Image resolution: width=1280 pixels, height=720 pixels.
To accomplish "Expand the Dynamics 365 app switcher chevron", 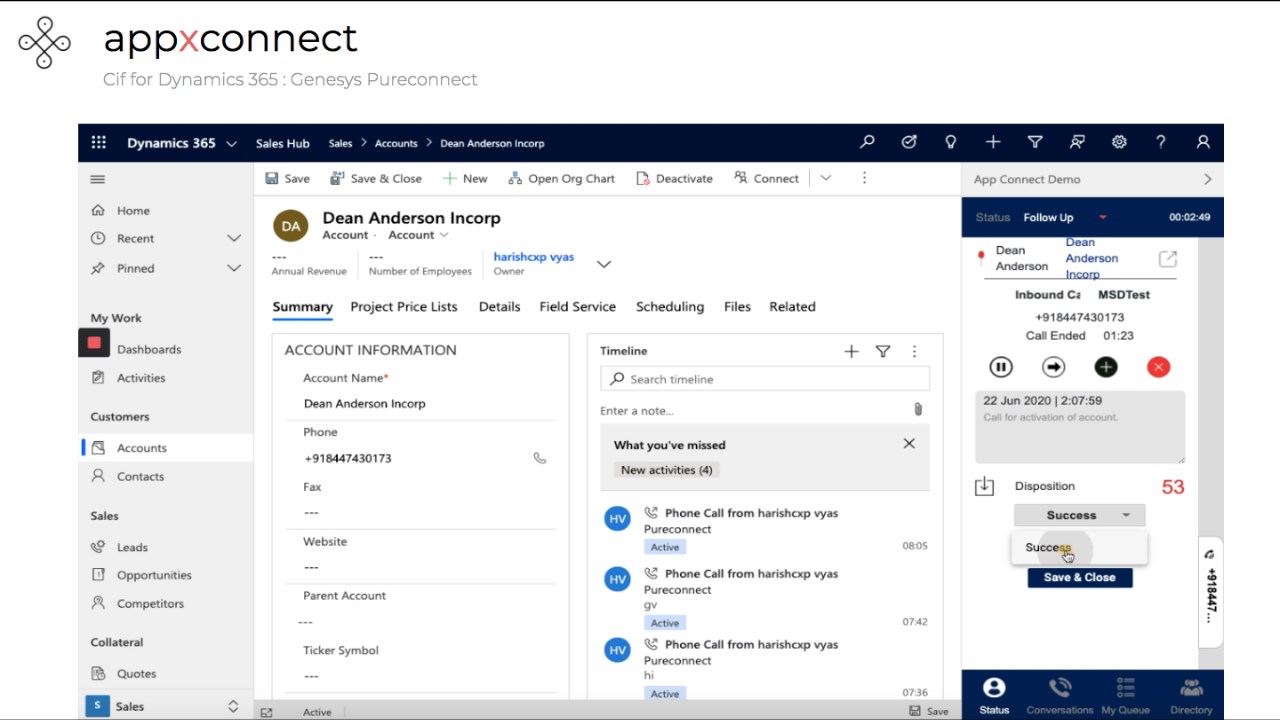I will pyautogui.click(x=231, y=143).
